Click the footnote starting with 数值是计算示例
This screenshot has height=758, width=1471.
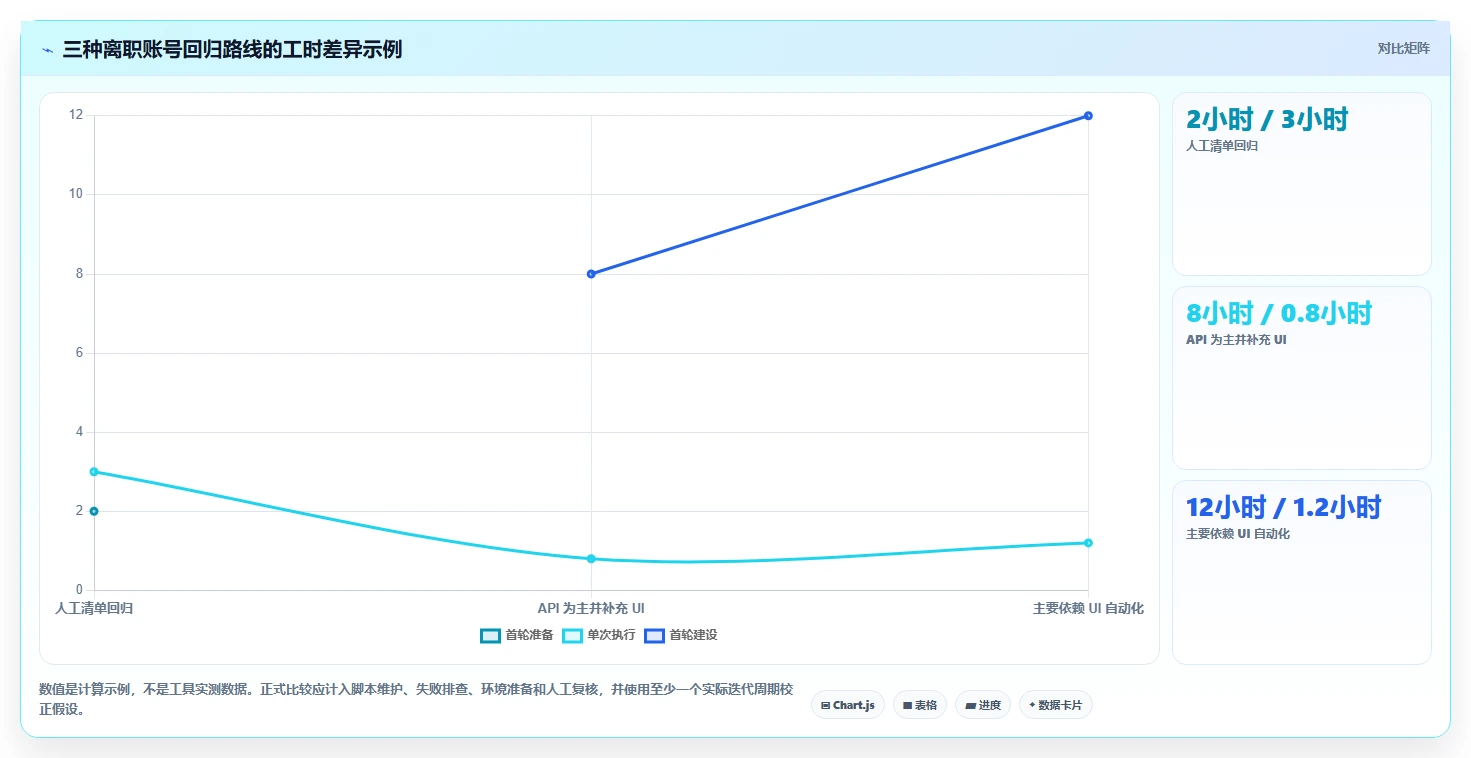tap(416, 700)
